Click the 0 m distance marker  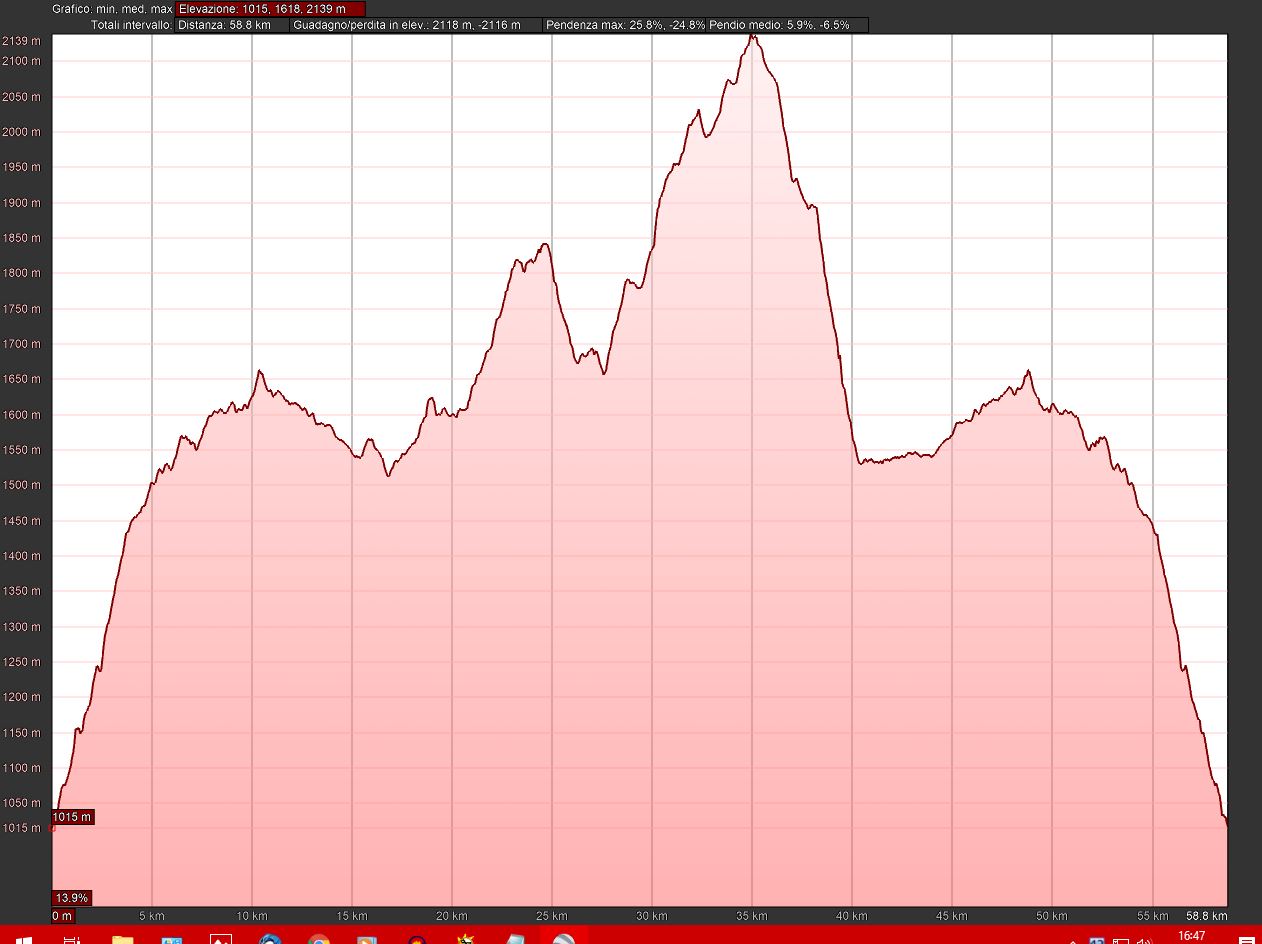tap(62, 915)
